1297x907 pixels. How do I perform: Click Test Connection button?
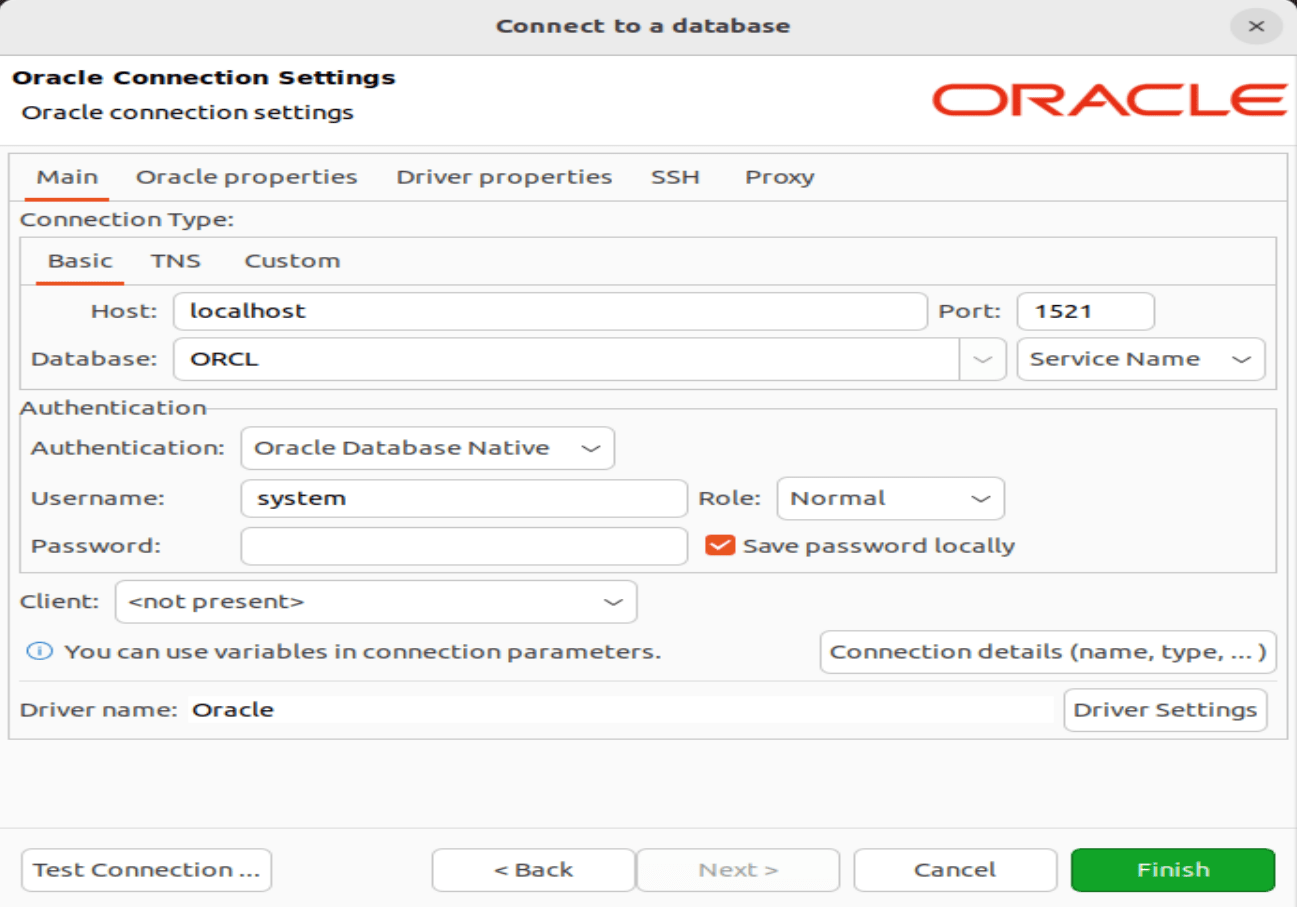tap(146, 870)
